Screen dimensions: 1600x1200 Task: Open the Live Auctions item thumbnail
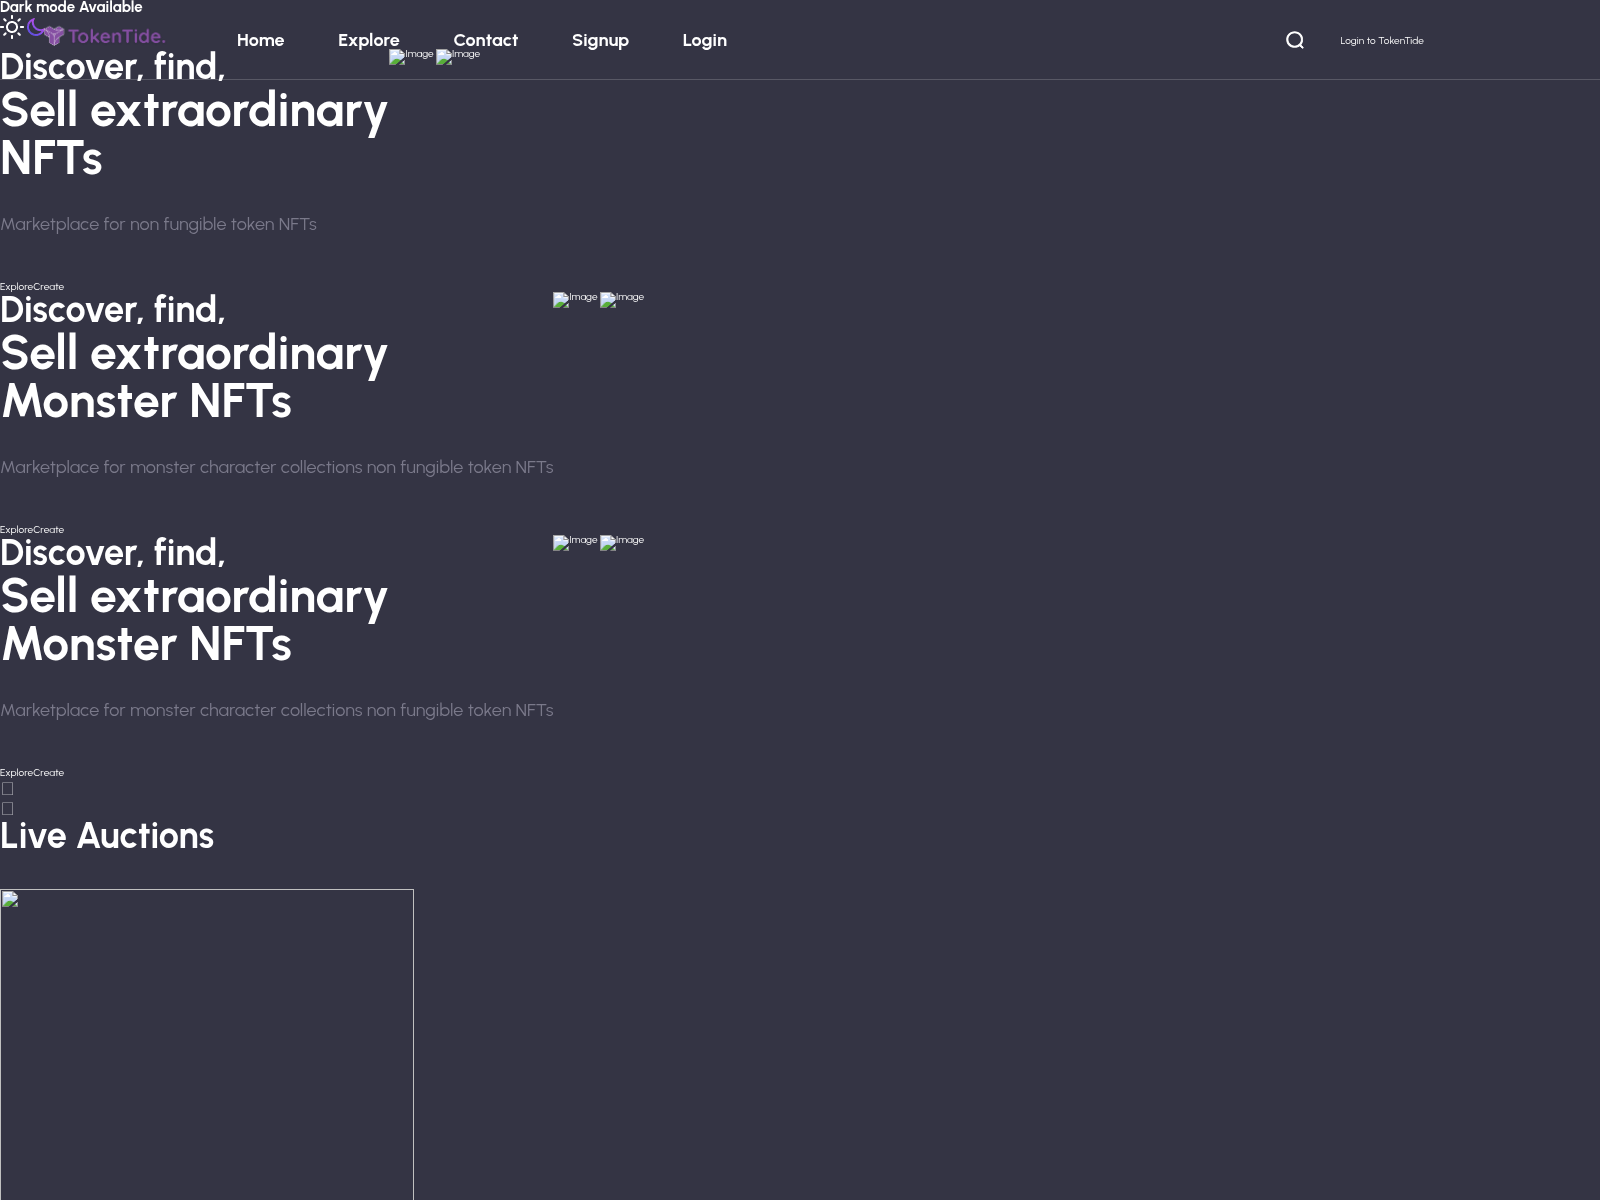point(207,1044)
